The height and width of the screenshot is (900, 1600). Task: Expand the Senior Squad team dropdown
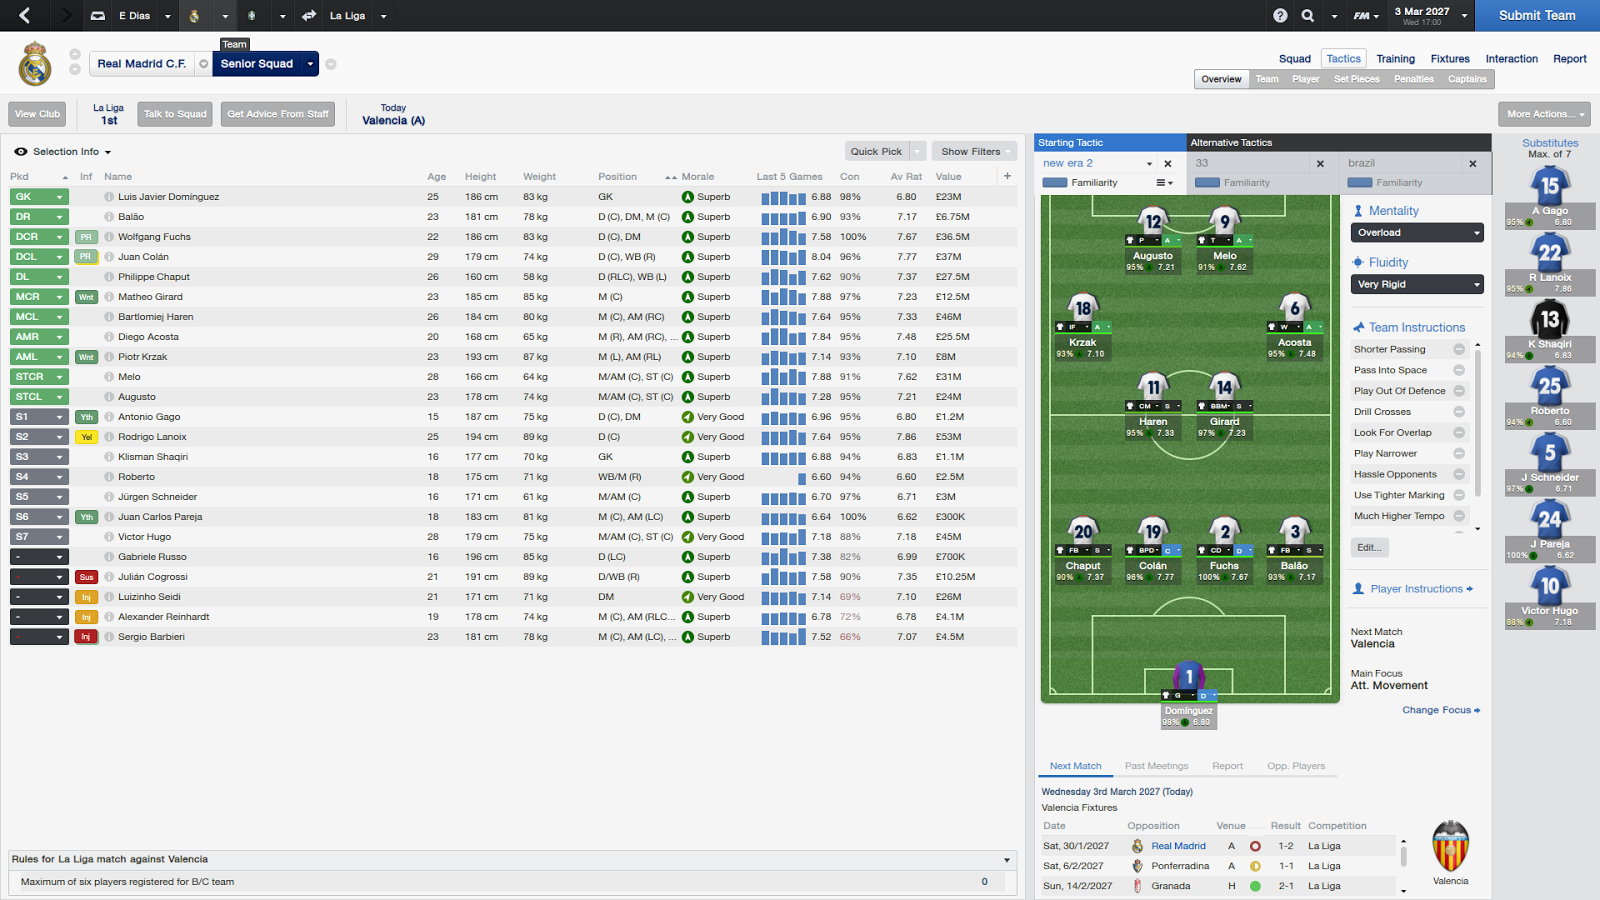[x=311, y=64]
